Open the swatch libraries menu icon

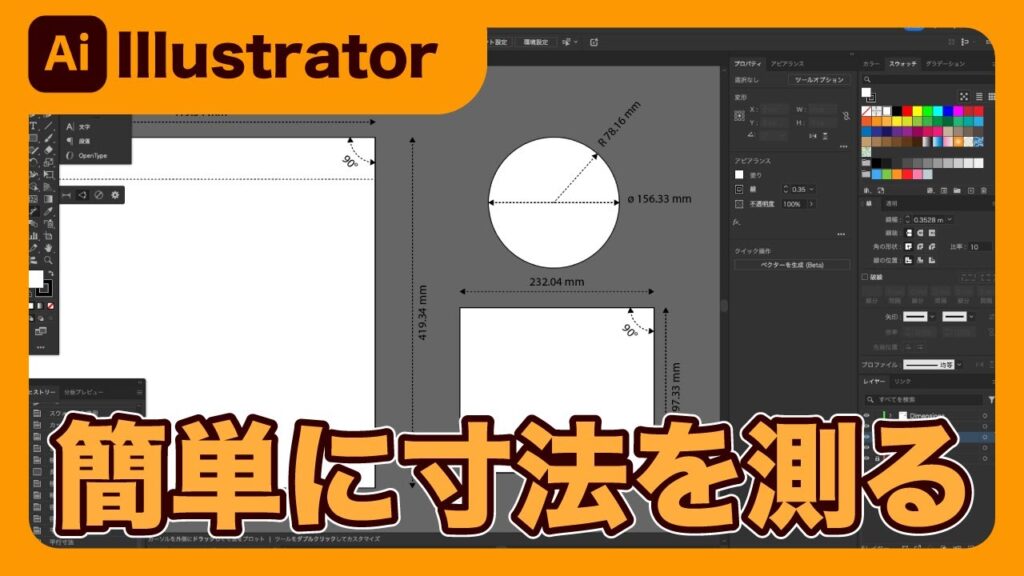(x=867, y=191)
